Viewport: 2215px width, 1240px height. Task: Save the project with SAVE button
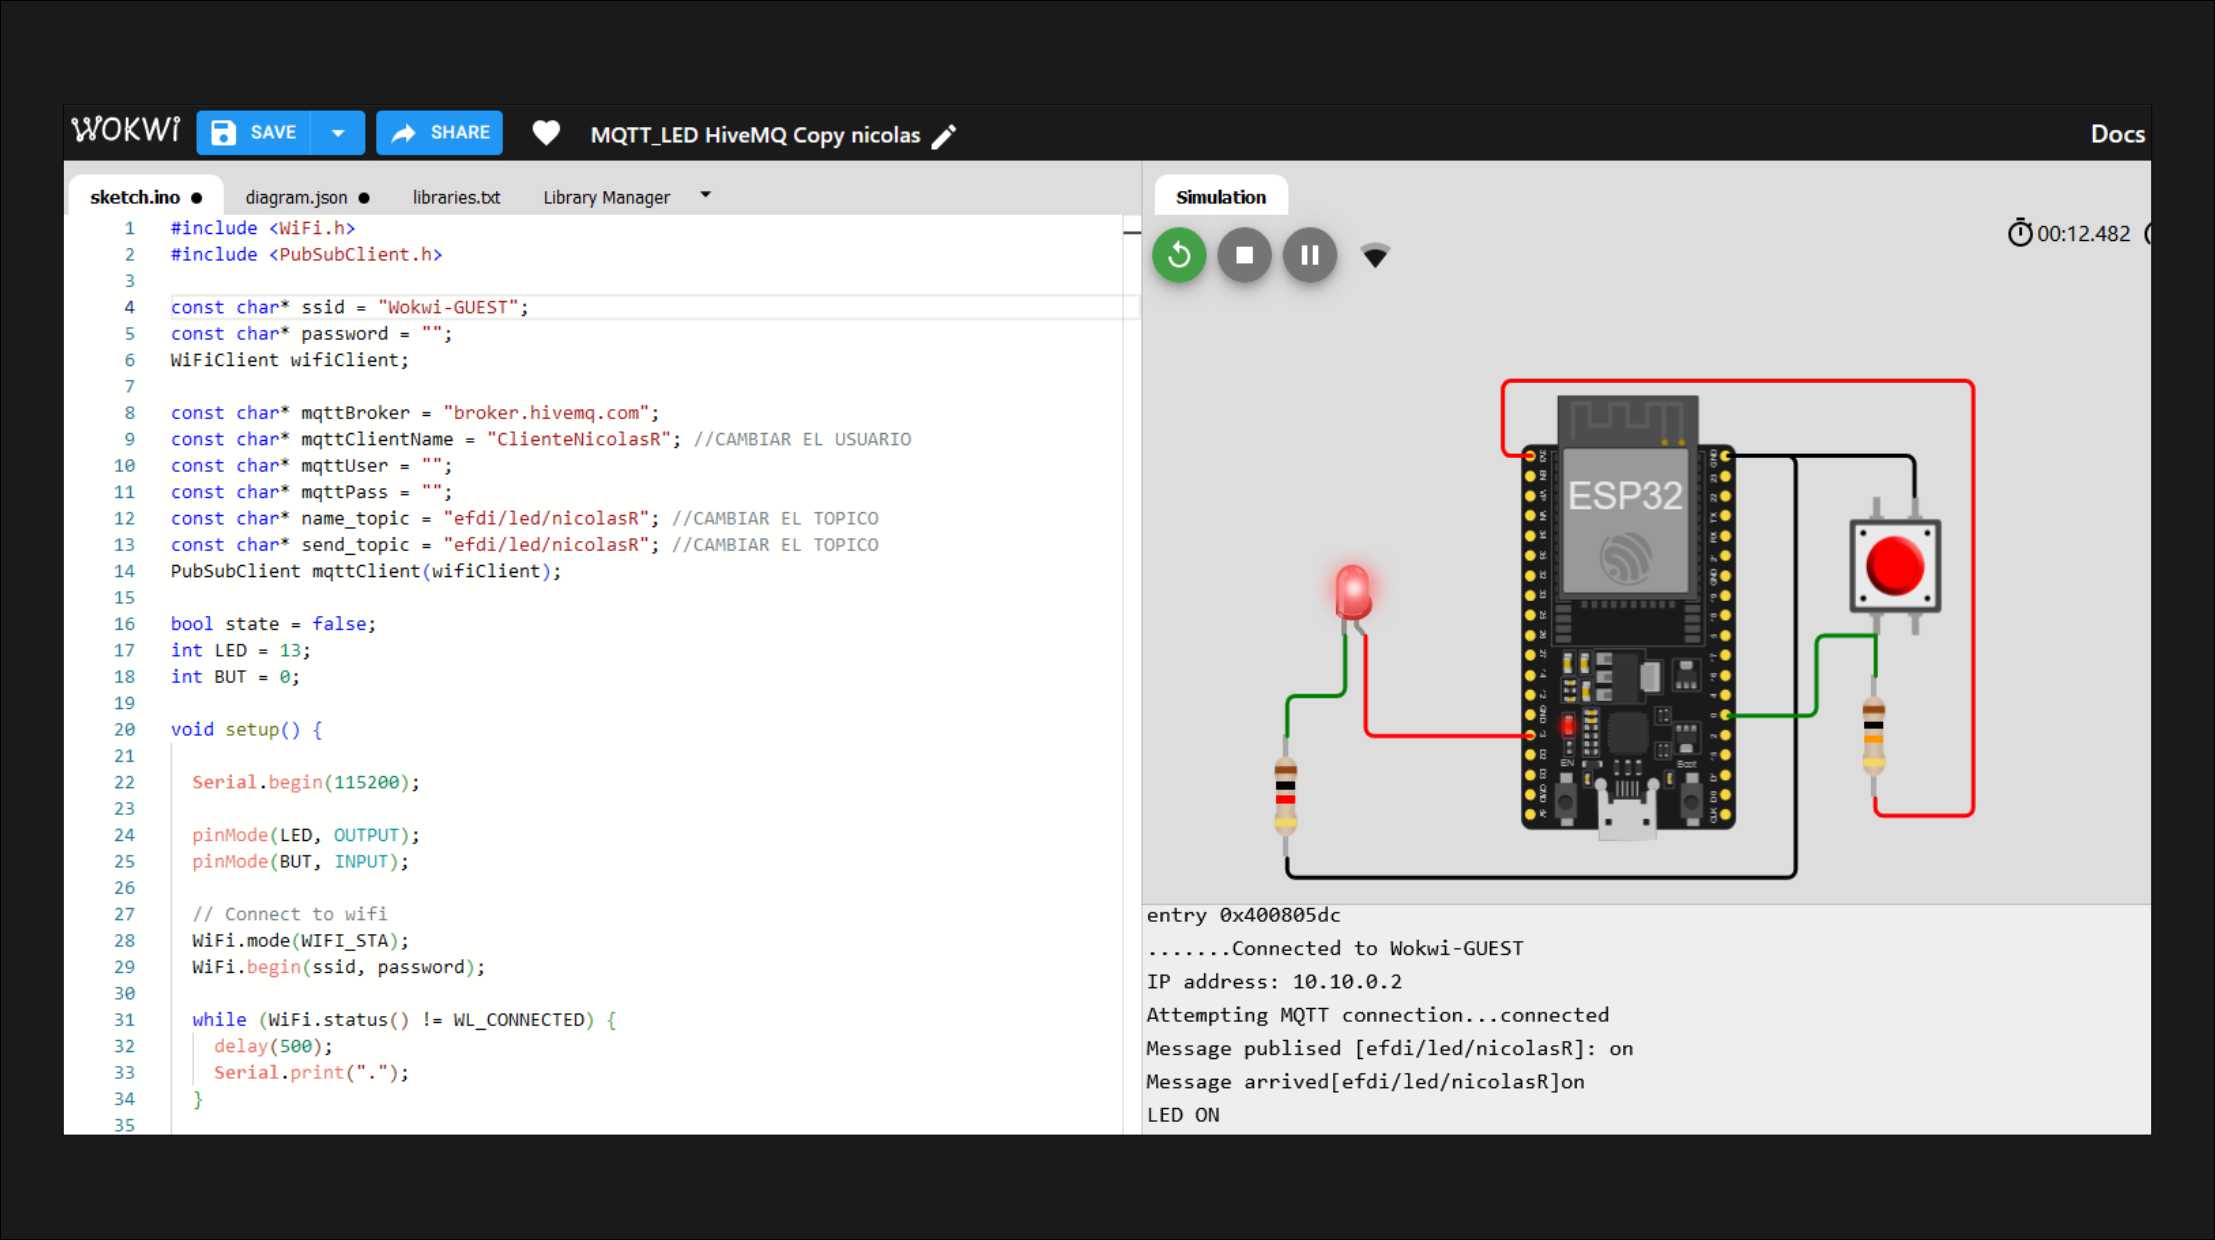tap(253, 133)
